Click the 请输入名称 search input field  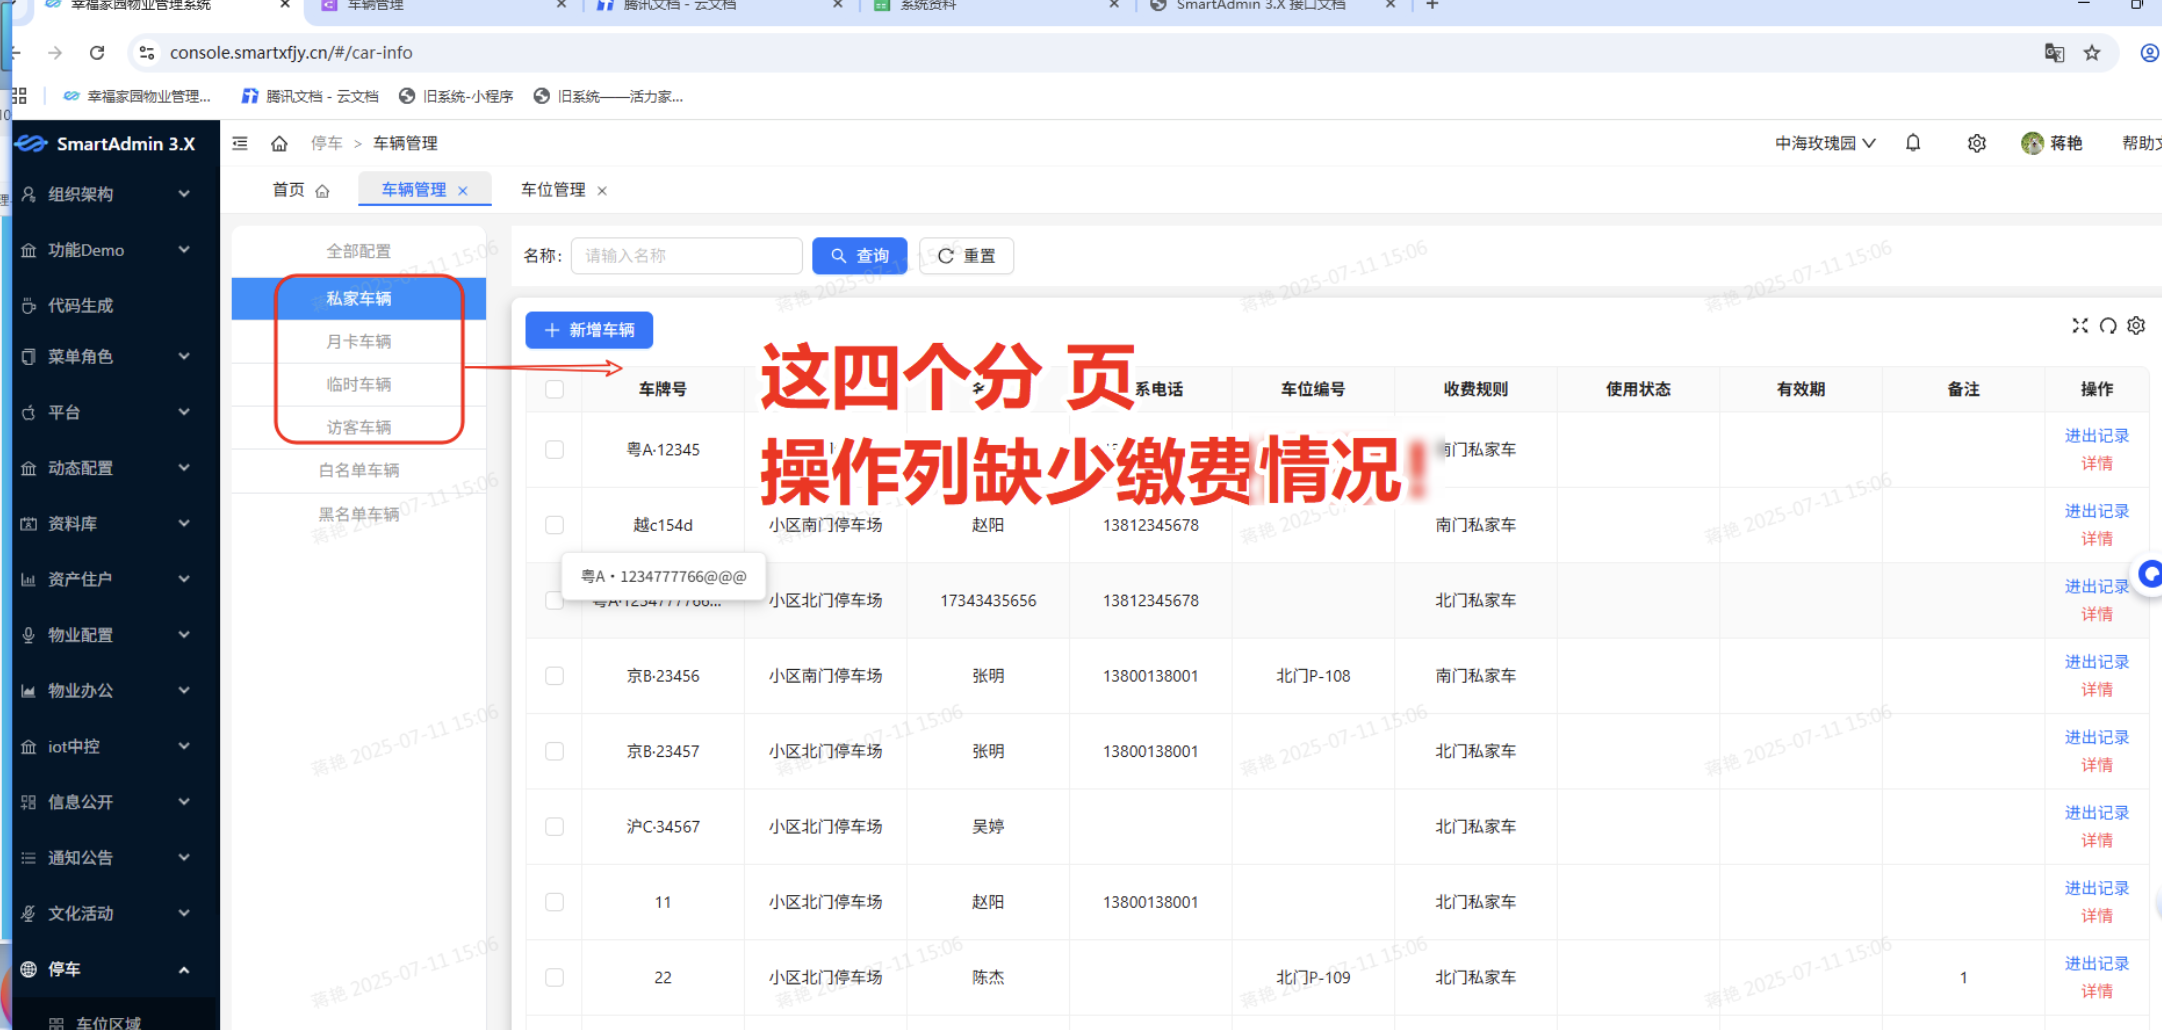coord(686,256)
